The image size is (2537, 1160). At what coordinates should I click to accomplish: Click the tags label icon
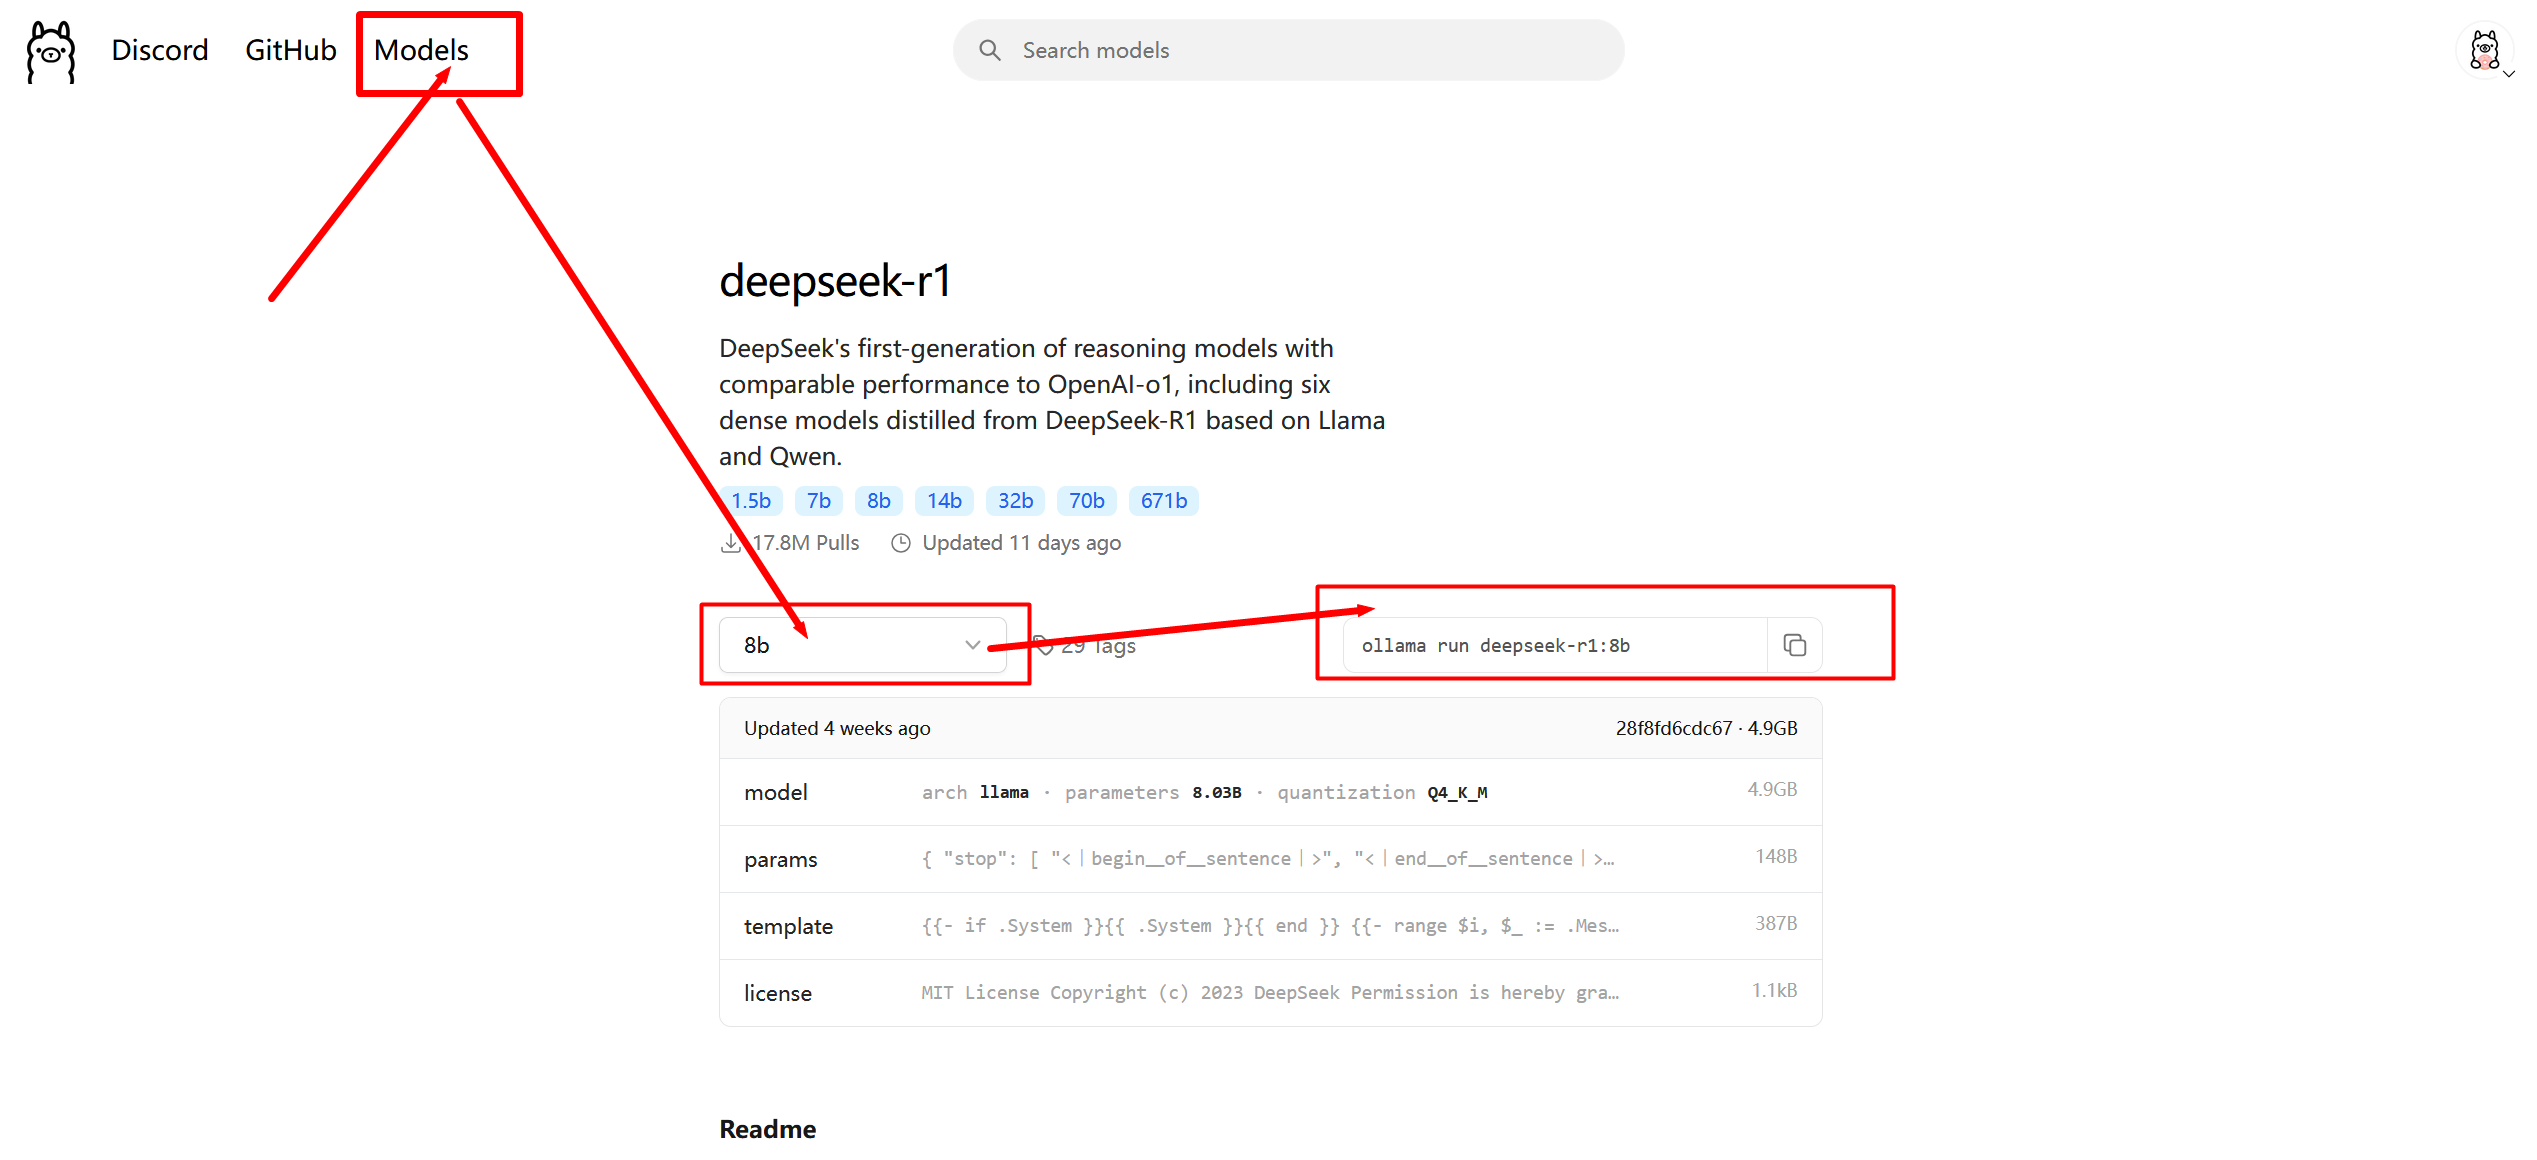(1044, 646)
